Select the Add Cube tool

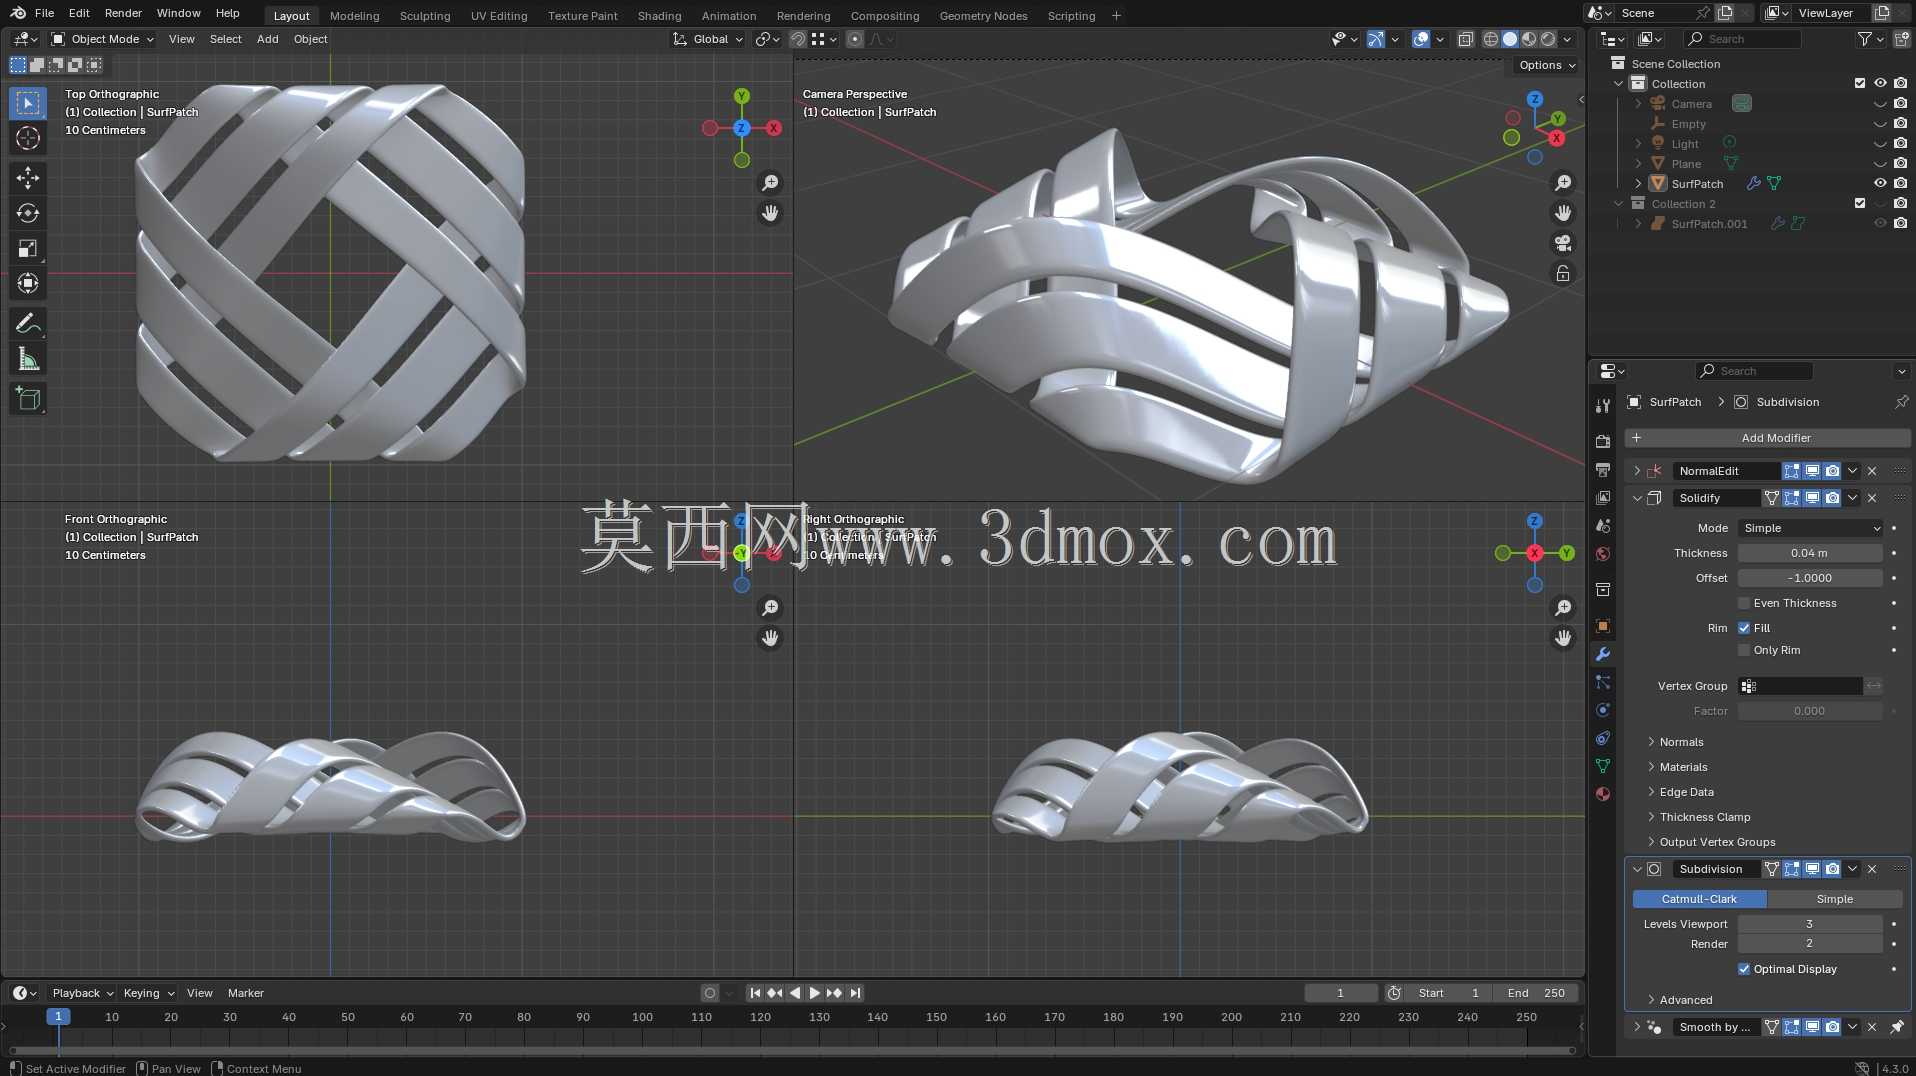coord(28,399)
